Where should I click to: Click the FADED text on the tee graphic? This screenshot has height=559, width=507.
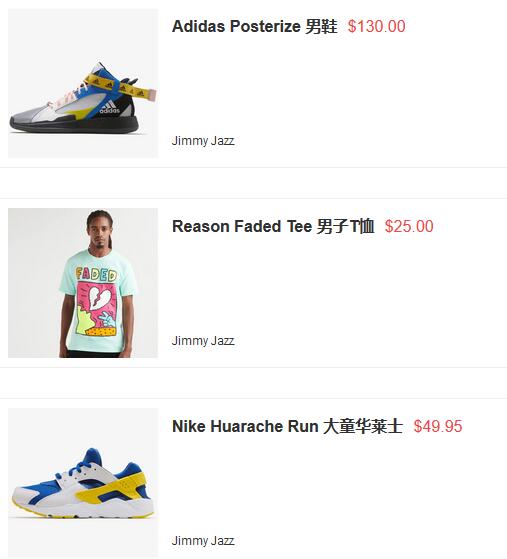pos(96,275)
